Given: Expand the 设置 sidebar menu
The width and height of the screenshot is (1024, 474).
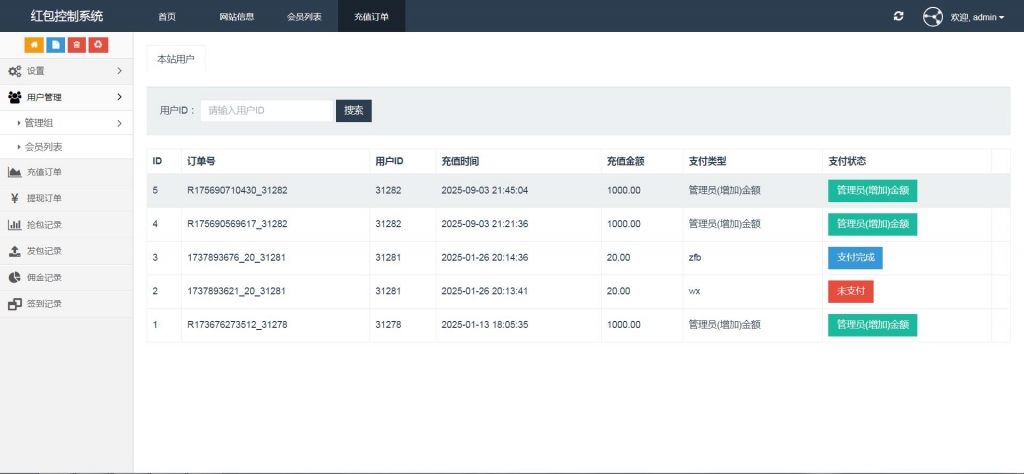Looking at the screenshot, I should pos(66,71).
